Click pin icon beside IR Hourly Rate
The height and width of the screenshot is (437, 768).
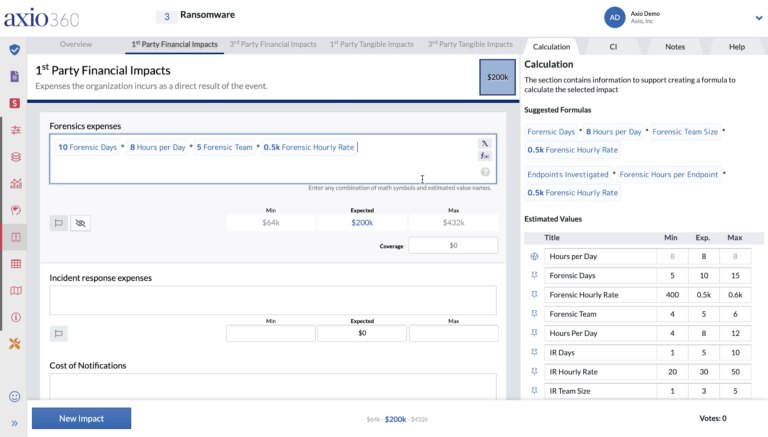pyautogui.click(x=534, y=371)
